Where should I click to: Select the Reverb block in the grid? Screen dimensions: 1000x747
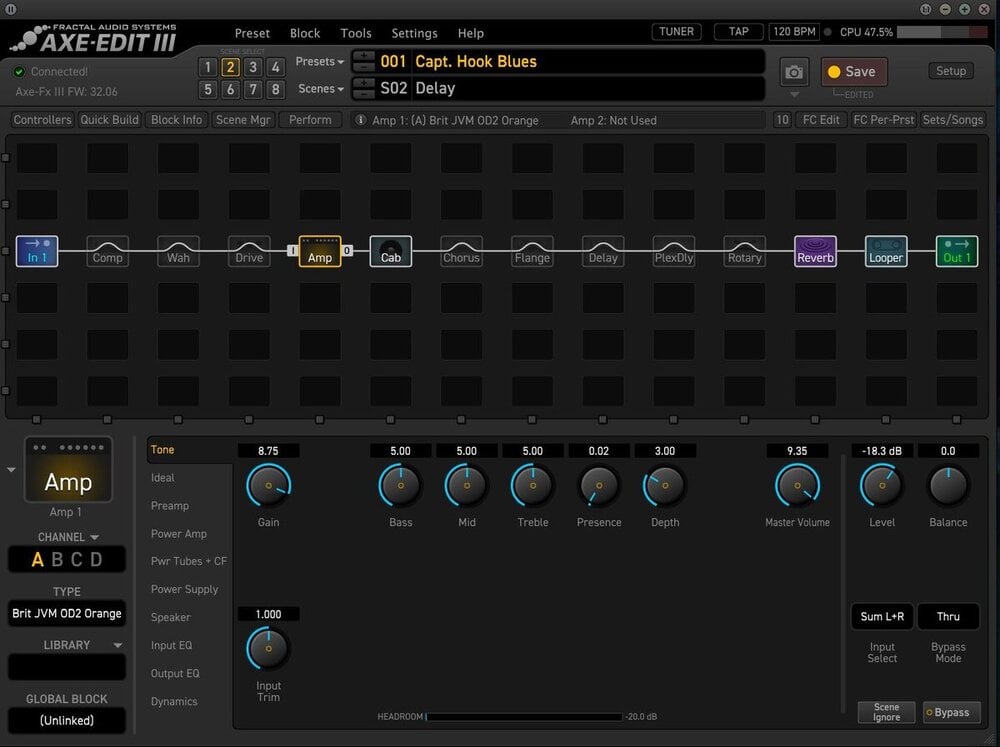(x=815, y=251)
